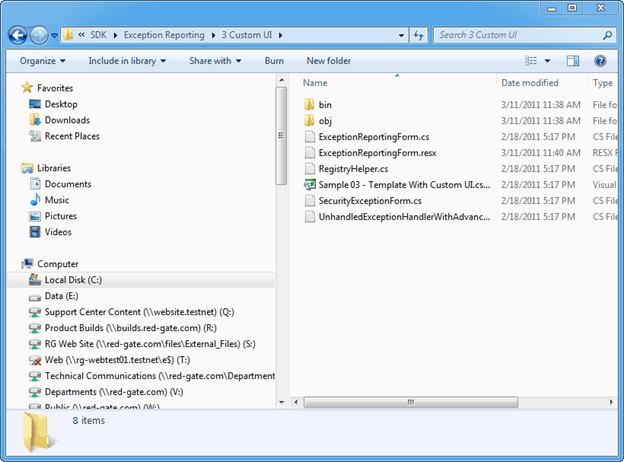
Task: Select Libraries in the navigation pane
Action: tap(54, 168)
